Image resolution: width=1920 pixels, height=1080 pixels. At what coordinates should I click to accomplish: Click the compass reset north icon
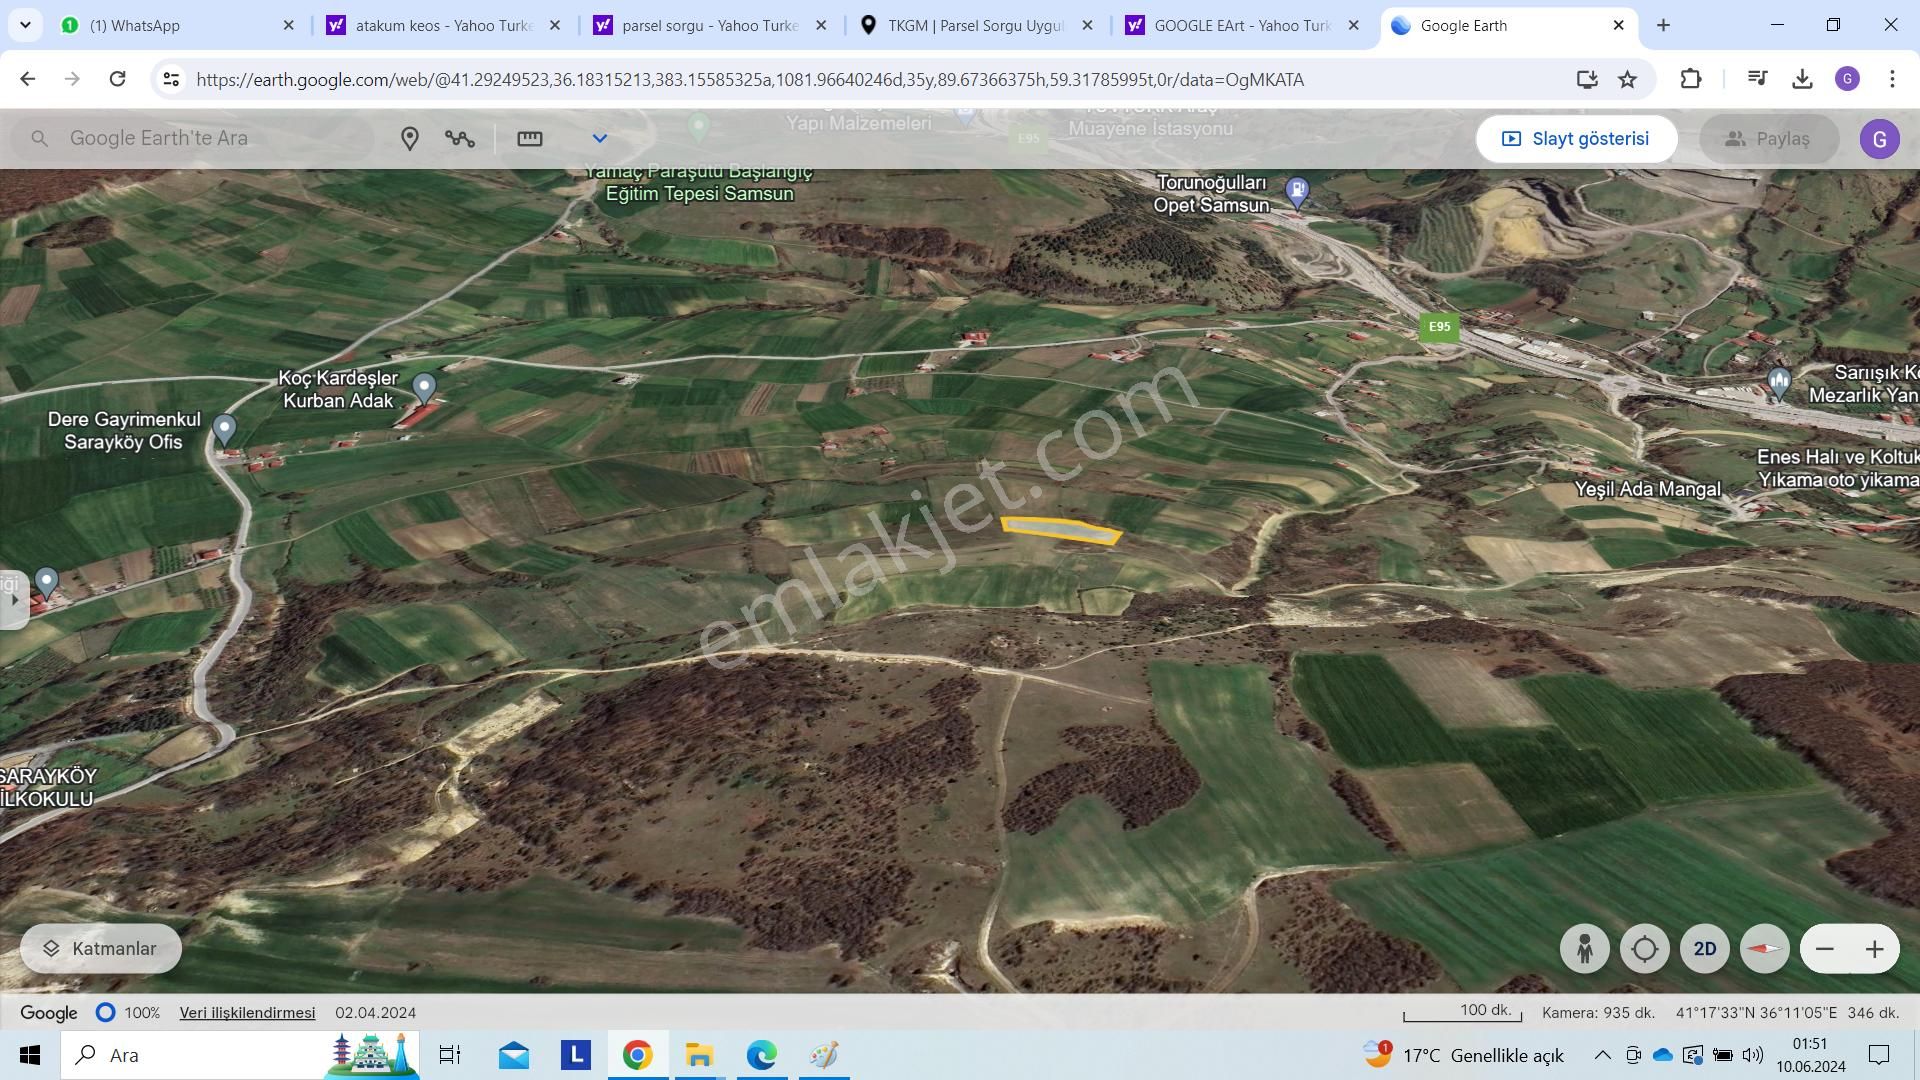1764,949
